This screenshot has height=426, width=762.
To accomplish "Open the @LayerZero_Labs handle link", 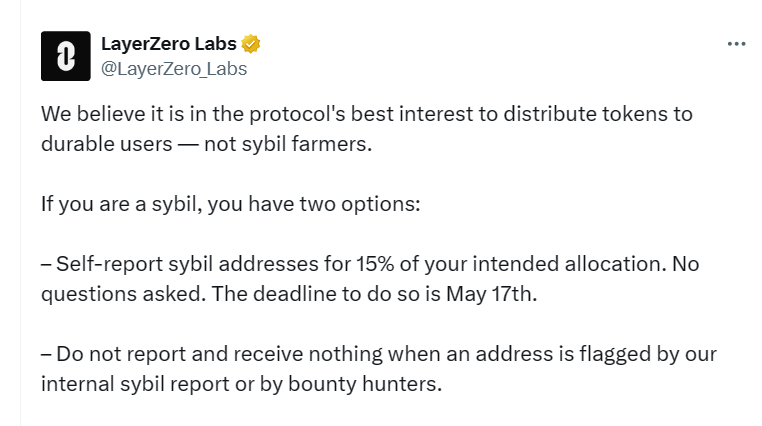I will (x=174, y=69).
